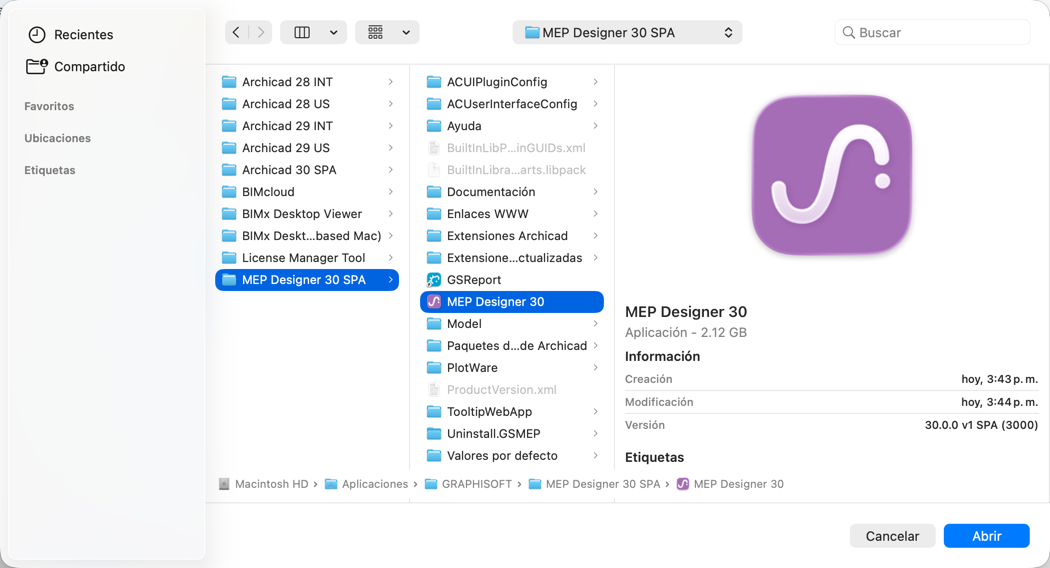Image resolution: width=1050 pixels, height=568 pixels.
Task: Click MEP Designer 30 SPA in path bar
Action: click(x=595, y=484)
